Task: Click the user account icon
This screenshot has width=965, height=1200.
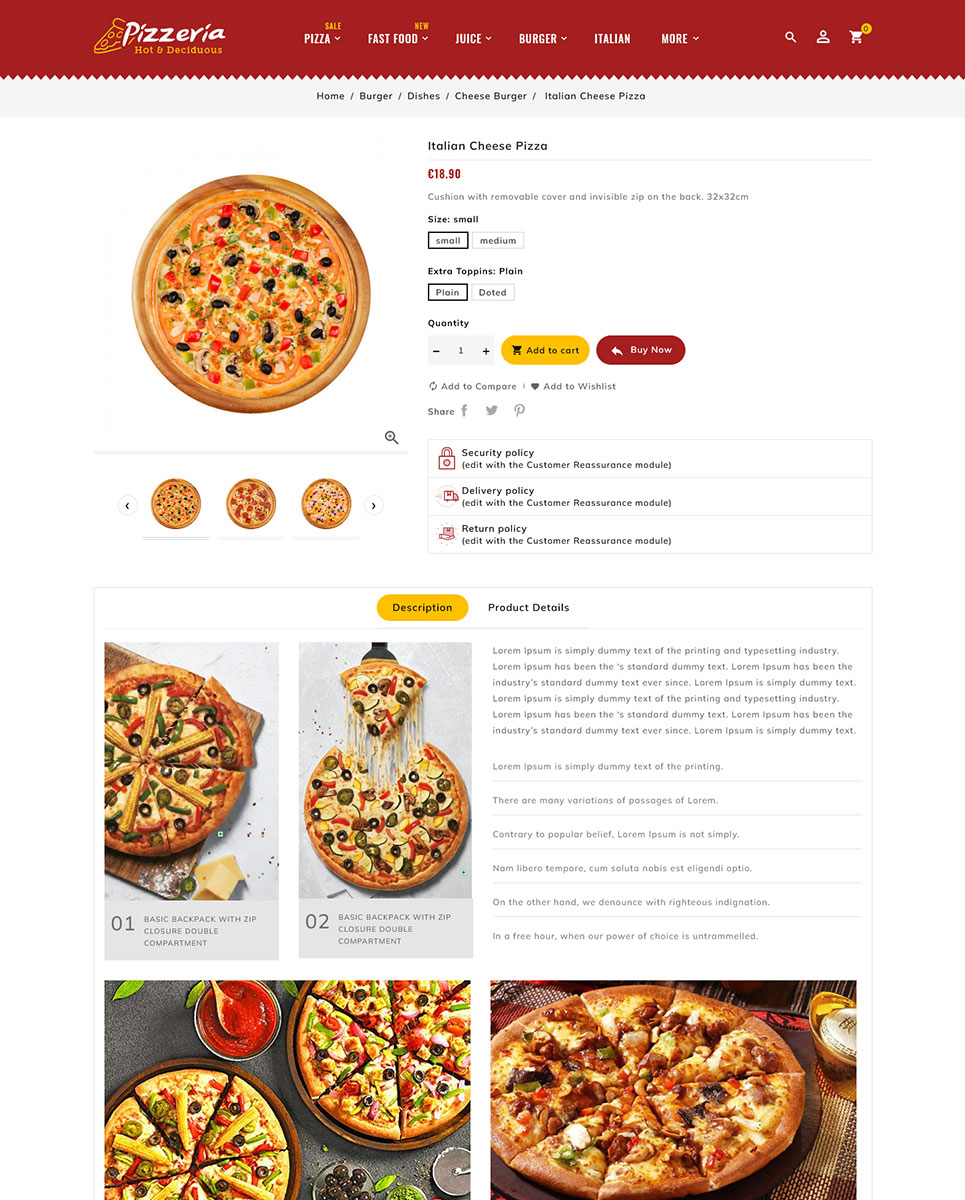Action: [x=823, y=37]
